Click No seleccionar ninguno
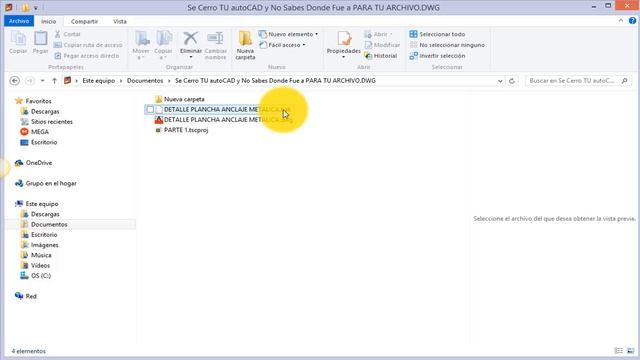 [447, 45]
